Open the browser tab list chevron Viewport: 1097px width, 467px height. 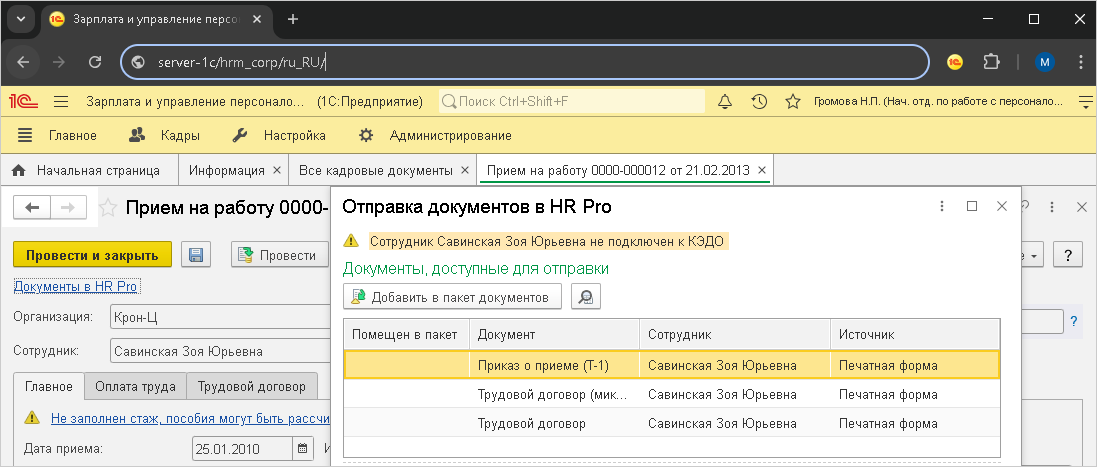[20, 19]
